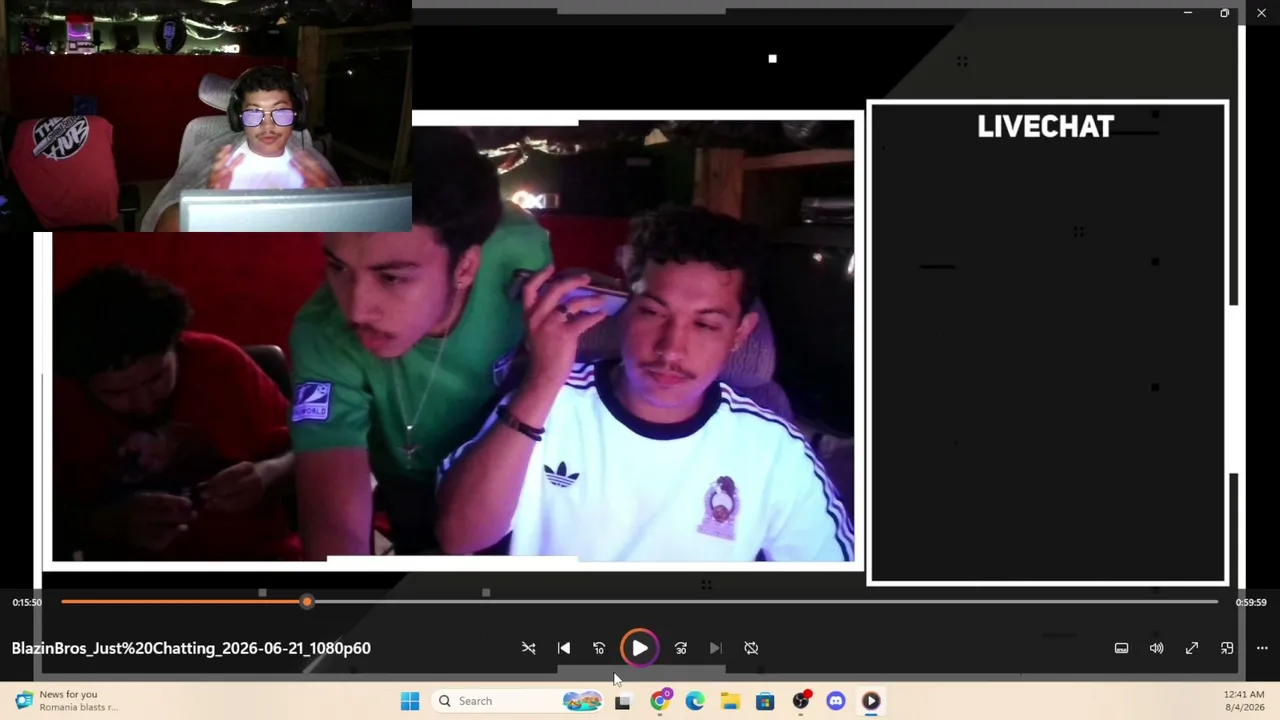Toggle repeat mode
Screen dimensions: 1280x720
(751, 648)
